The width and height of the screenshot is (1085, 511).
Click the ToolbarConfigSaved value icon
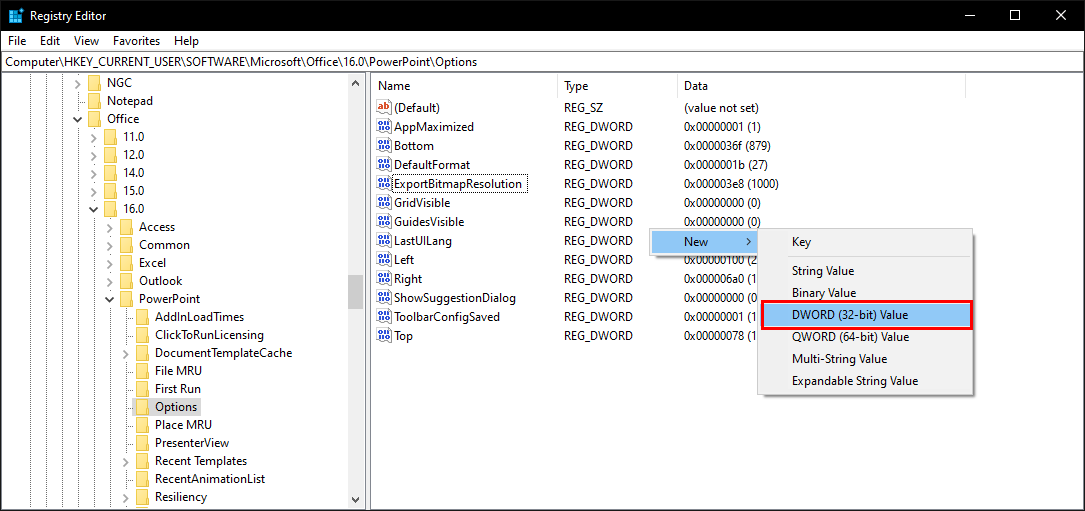[x=383, y=317]
